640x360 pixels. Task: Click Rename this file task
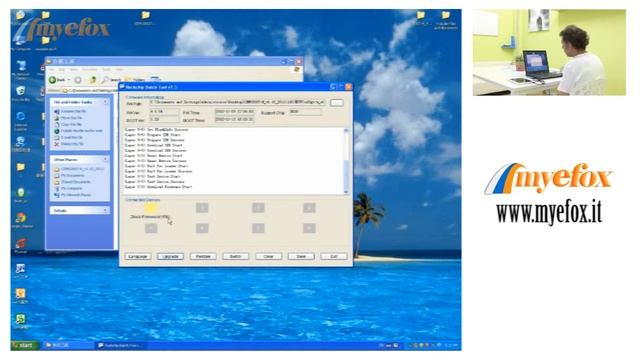click(x=70, y=111)
